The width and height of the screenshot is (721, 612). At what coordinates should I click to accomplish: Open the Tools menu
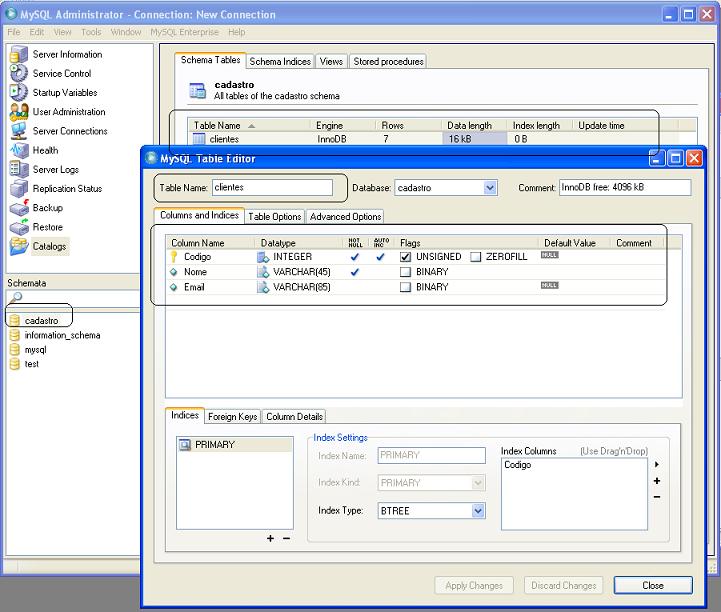point(91,32)
